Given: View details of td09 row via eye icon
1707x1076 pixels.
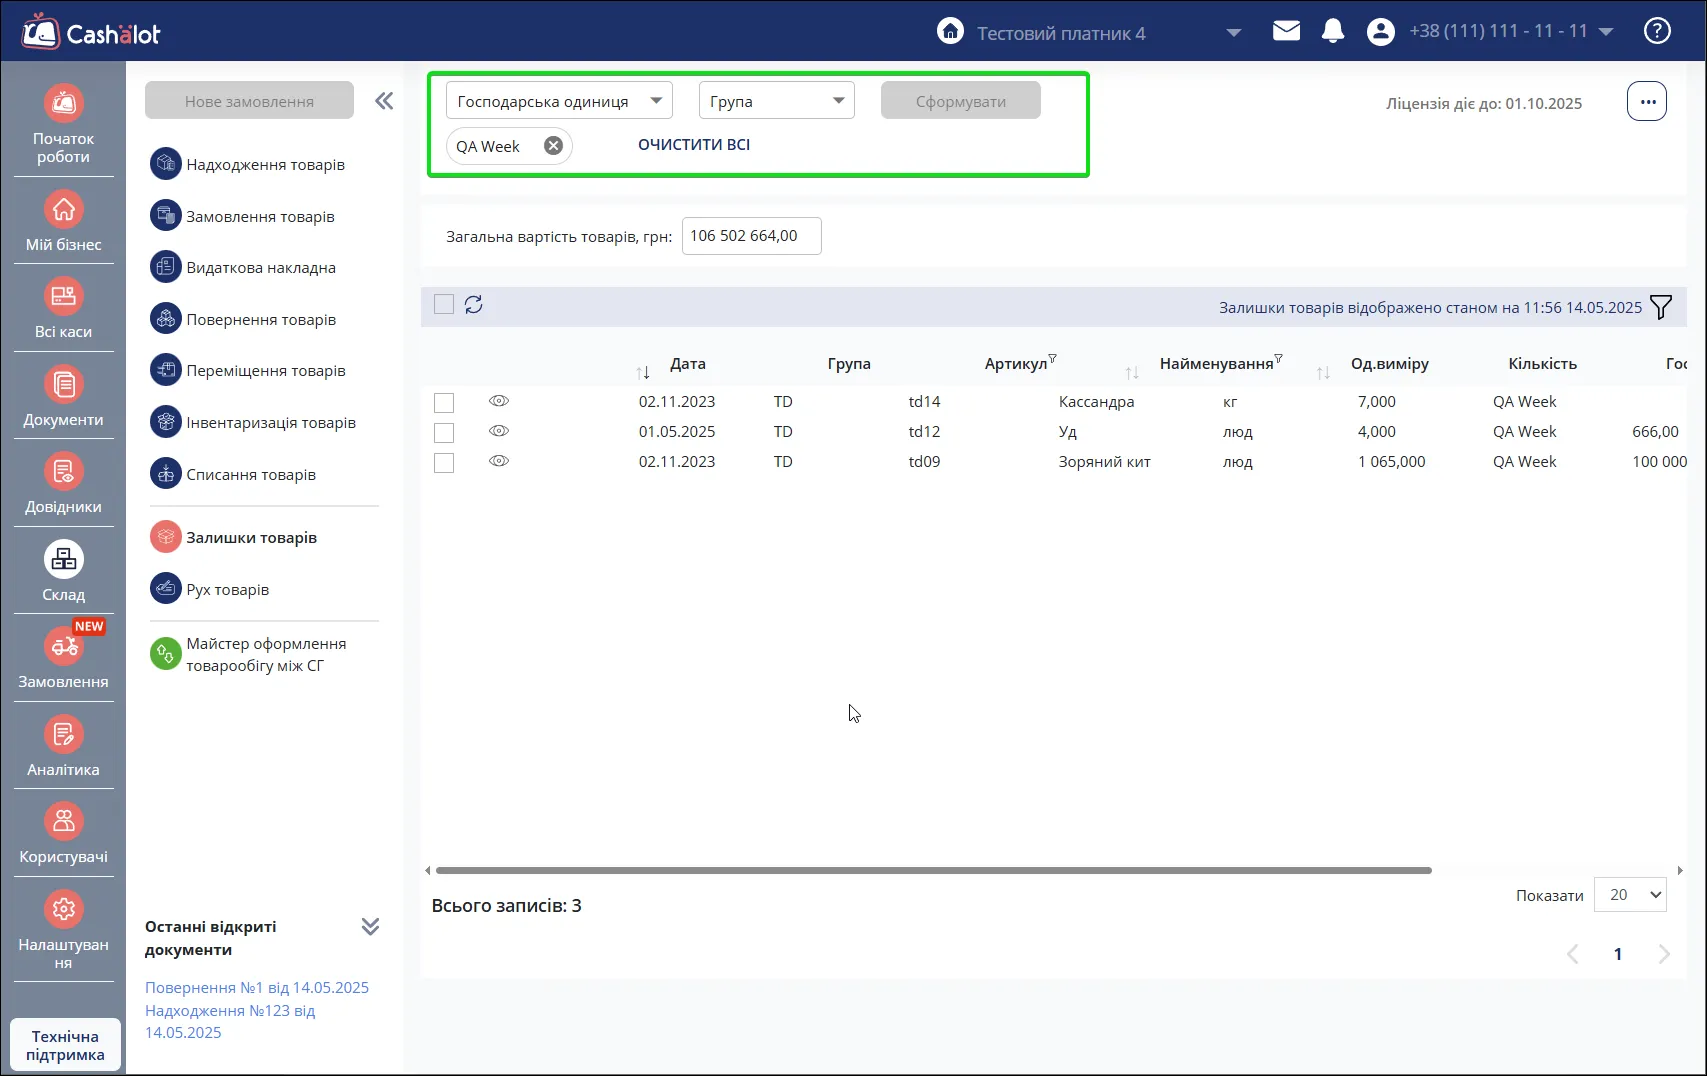Looking at the screenshot, I should tap(499, 461).
